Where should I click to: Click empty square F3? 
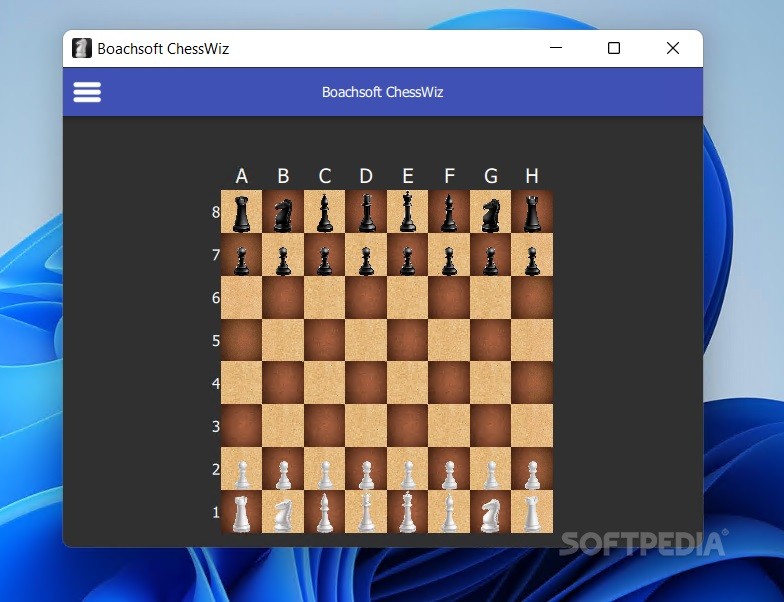point(449,426)
